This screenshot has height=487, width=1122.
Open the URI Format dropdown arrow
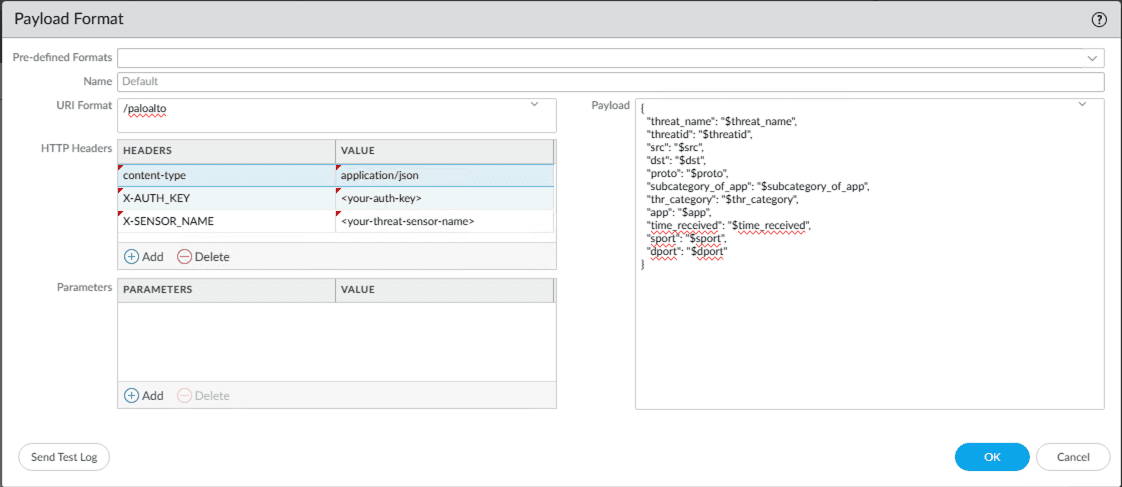pos(534,104)
